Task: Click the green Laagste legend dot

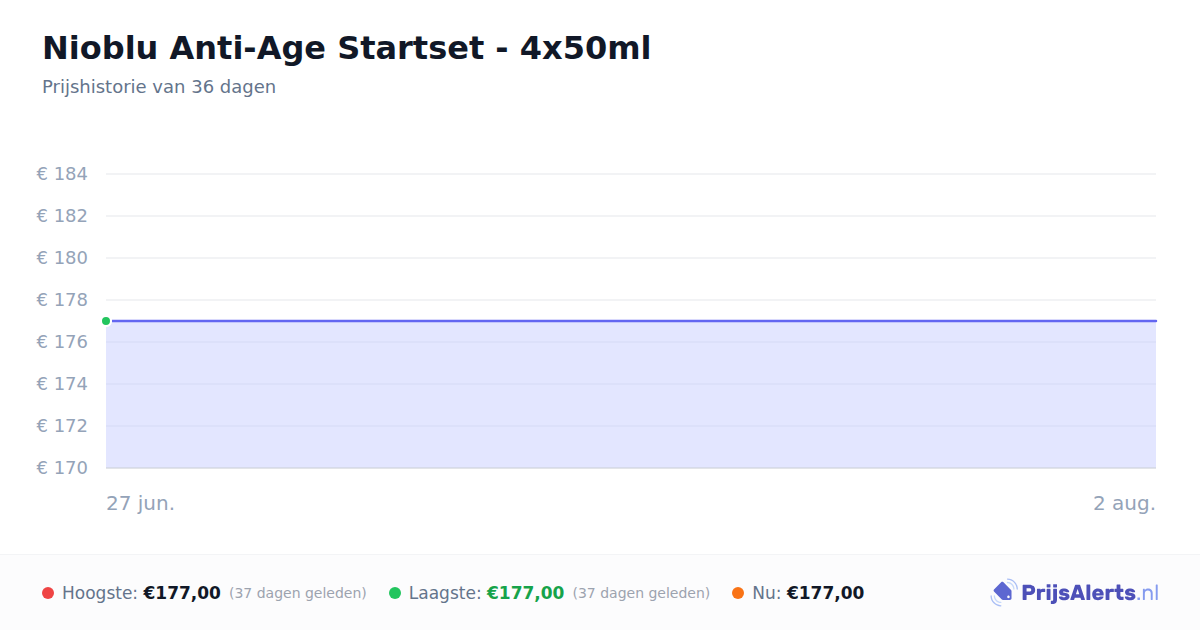Action: tap(395, 593)
